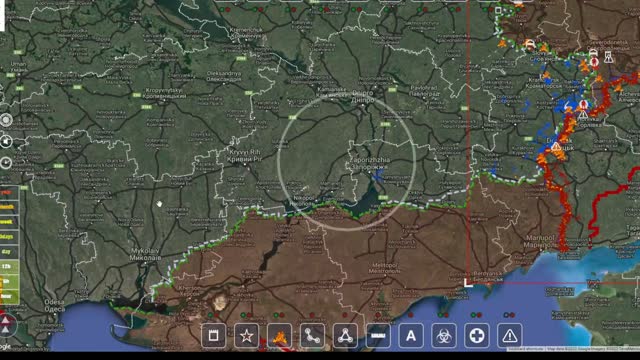Open the car marker near Severodonetsk

(593, 53)
